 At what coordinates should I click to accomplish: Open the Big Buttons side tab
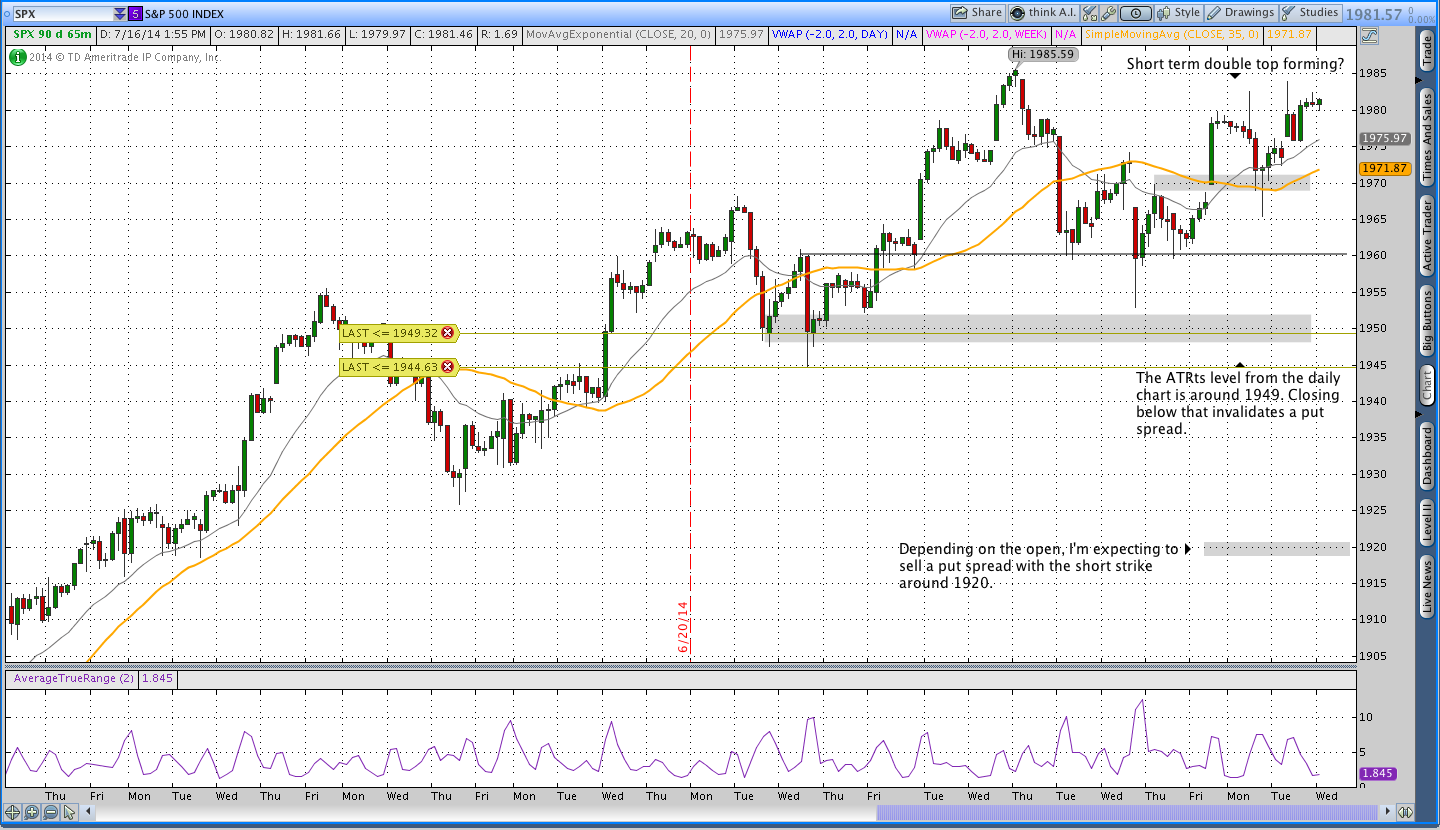pos(1428,322)
